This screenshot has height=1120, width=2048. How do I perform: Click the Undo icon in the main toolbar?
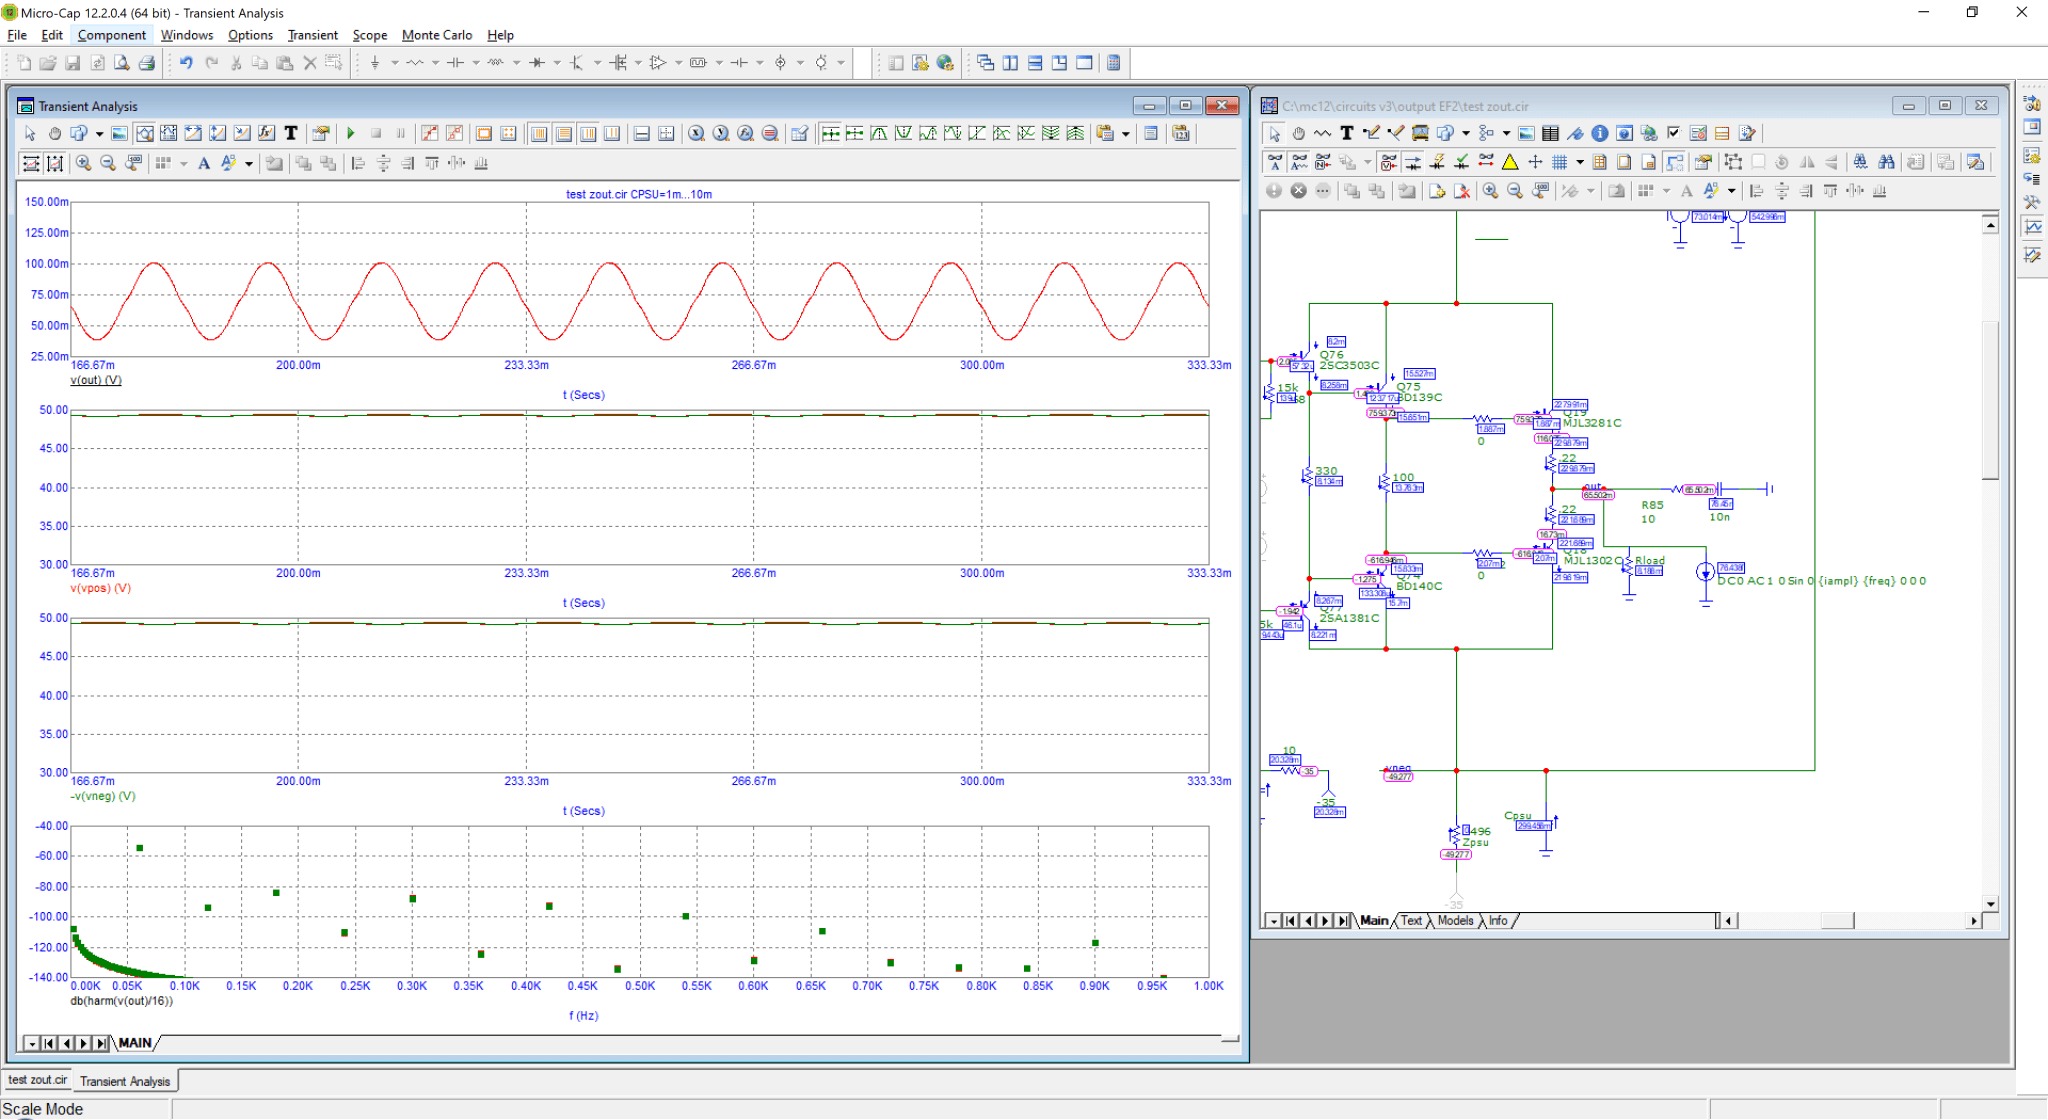pos(186,63)
